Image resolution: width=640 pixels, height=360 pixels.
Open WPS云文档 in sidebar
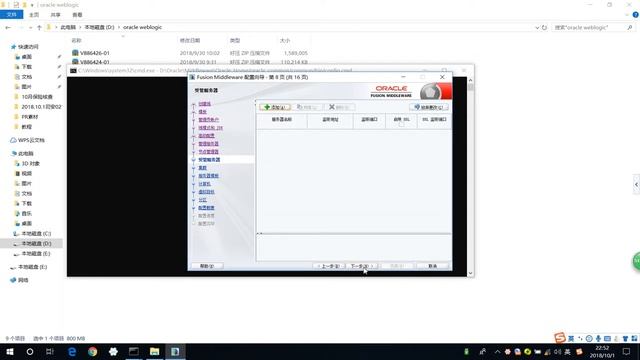31,140
